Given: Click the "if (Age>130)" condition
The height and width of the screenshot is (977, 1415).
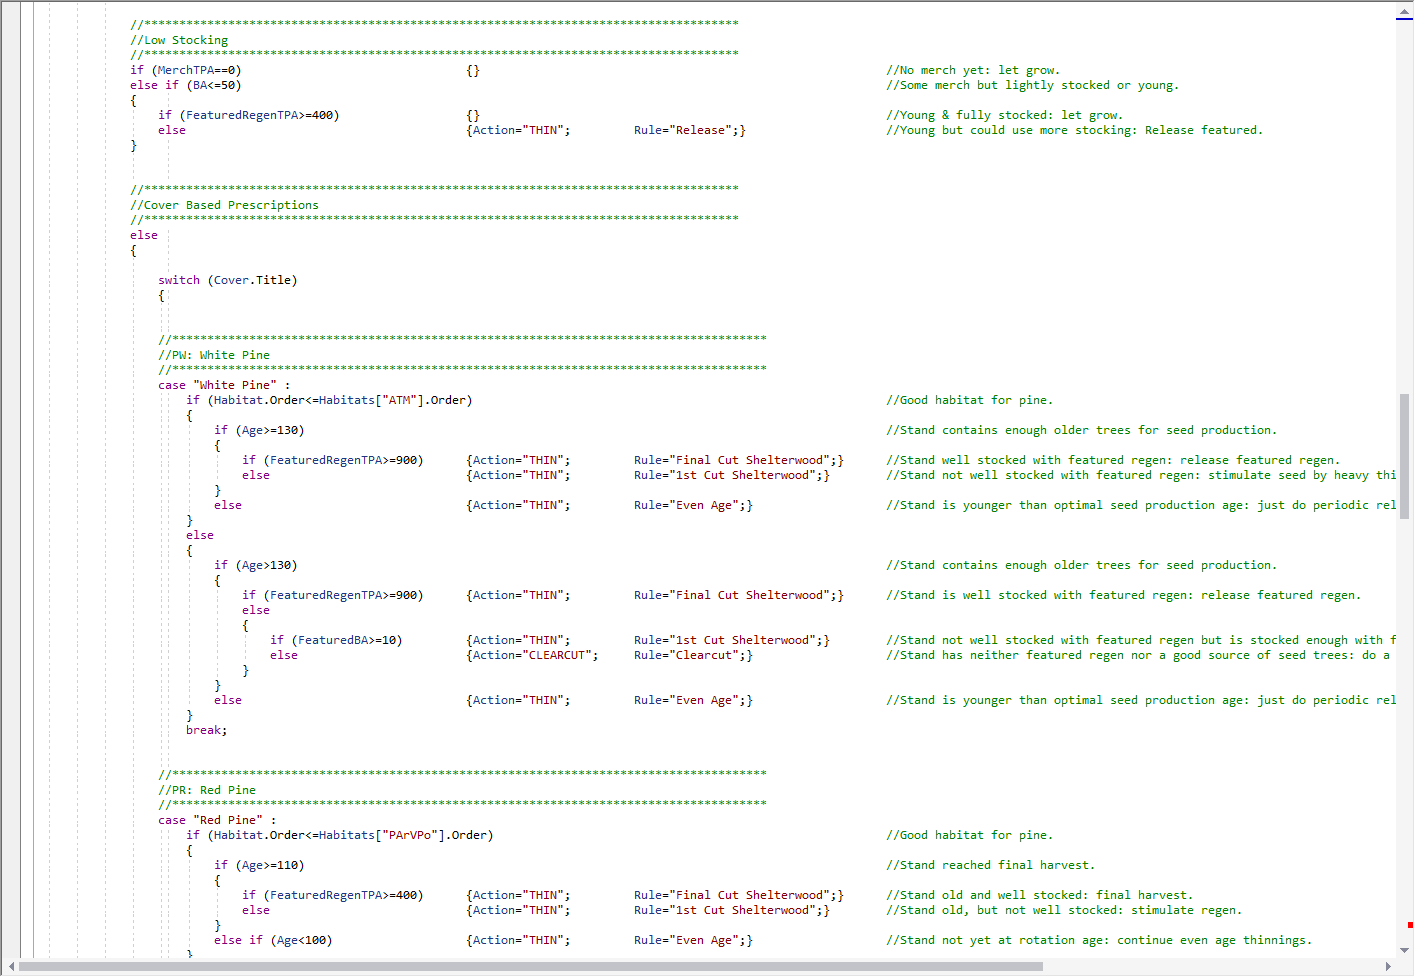Looking at the screenshot, I should coord(256,565).
